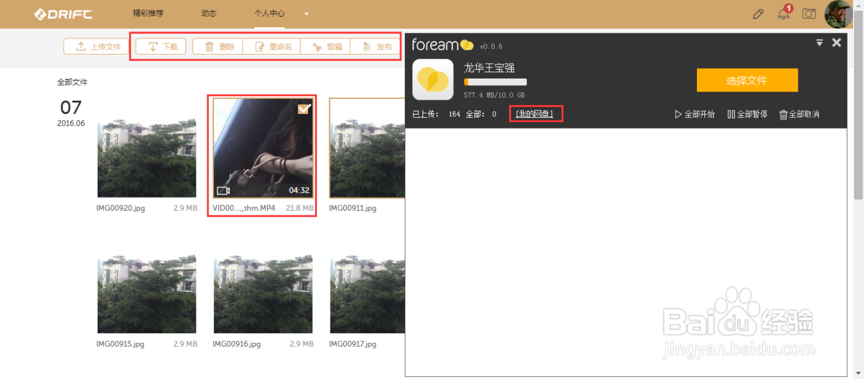Click the 全部文件 heading

tap(72, 82)
